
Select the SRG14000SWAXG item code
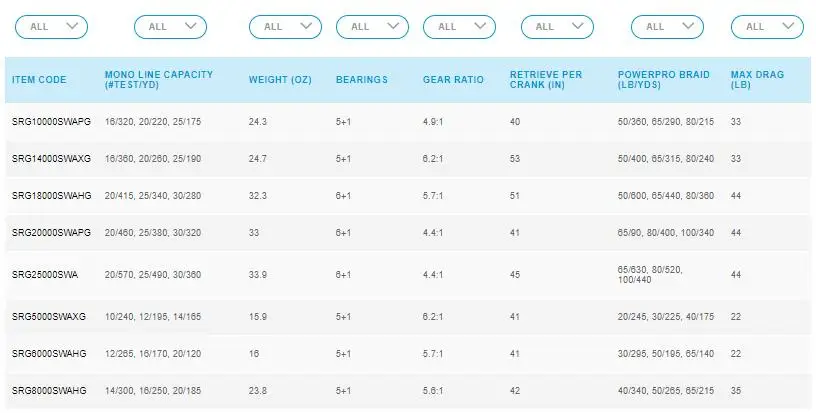pos(51,159)
